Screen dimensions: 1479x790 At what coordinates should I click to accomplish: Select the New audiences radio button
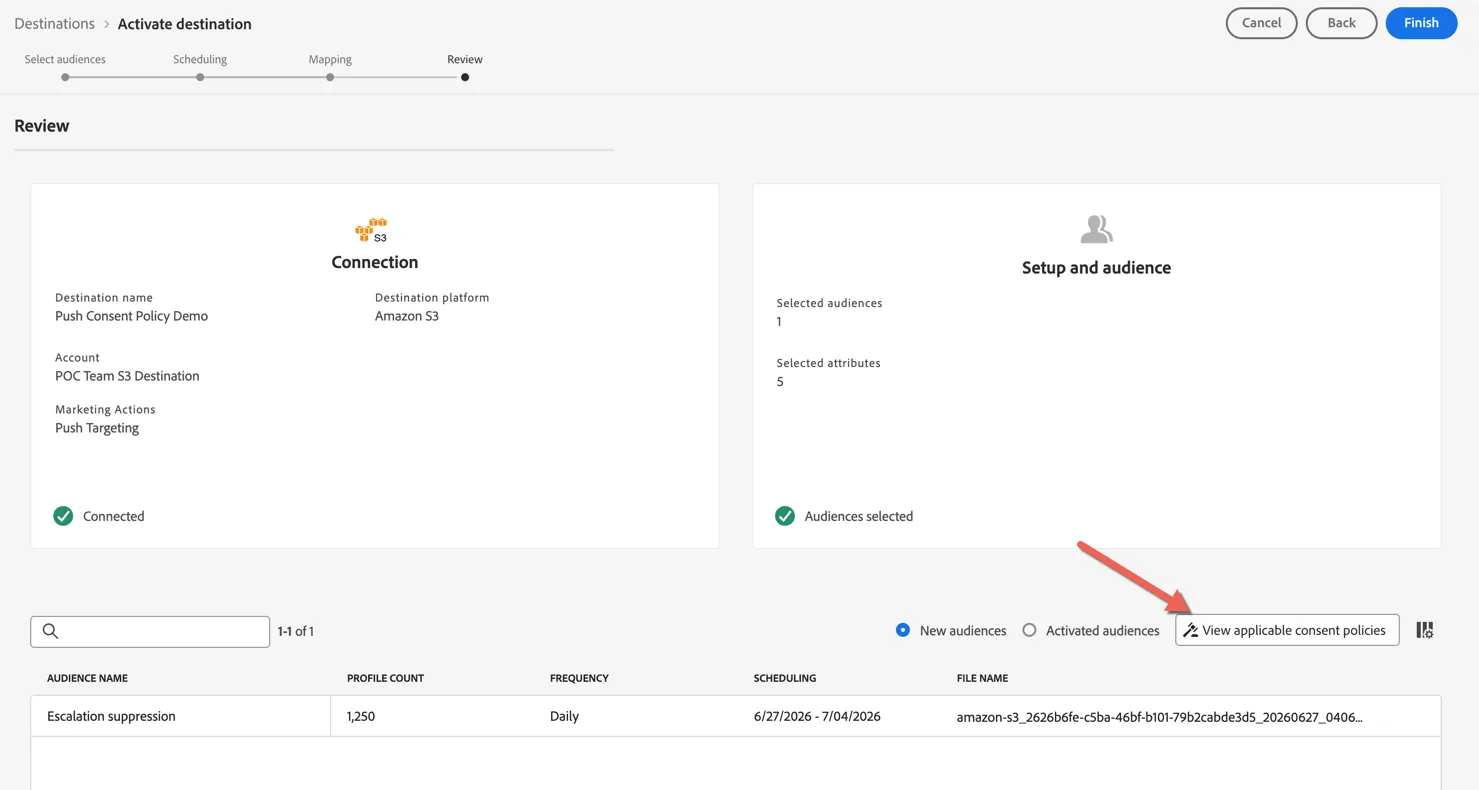point(903,630)
